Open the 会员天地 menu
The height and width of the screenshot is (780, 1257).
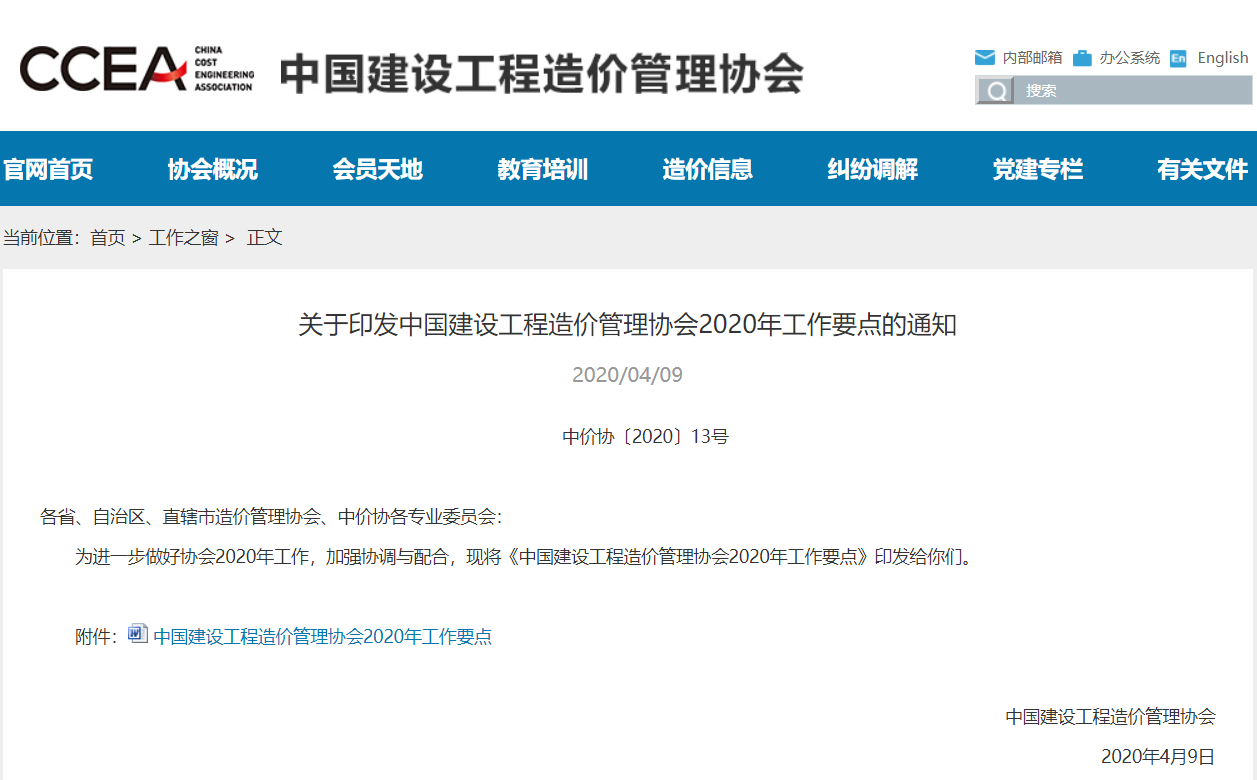pyautogui.click(x=377, y=169)
